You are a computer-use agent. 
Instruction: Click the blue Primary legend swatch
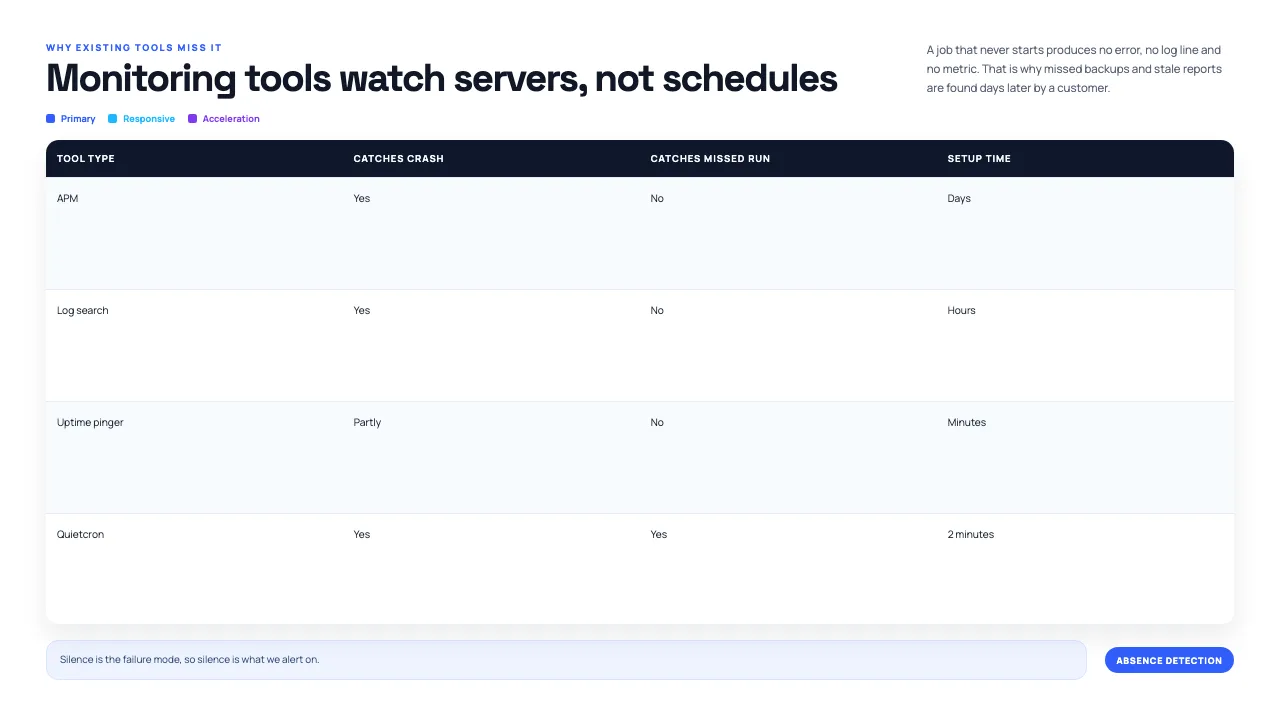[50, 119]
